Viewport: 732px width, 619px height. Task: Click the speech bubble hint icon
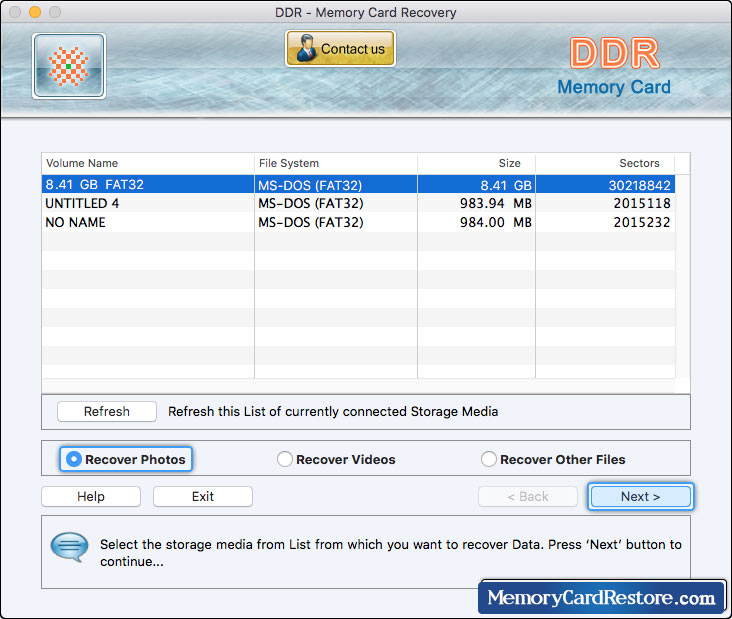69,547
